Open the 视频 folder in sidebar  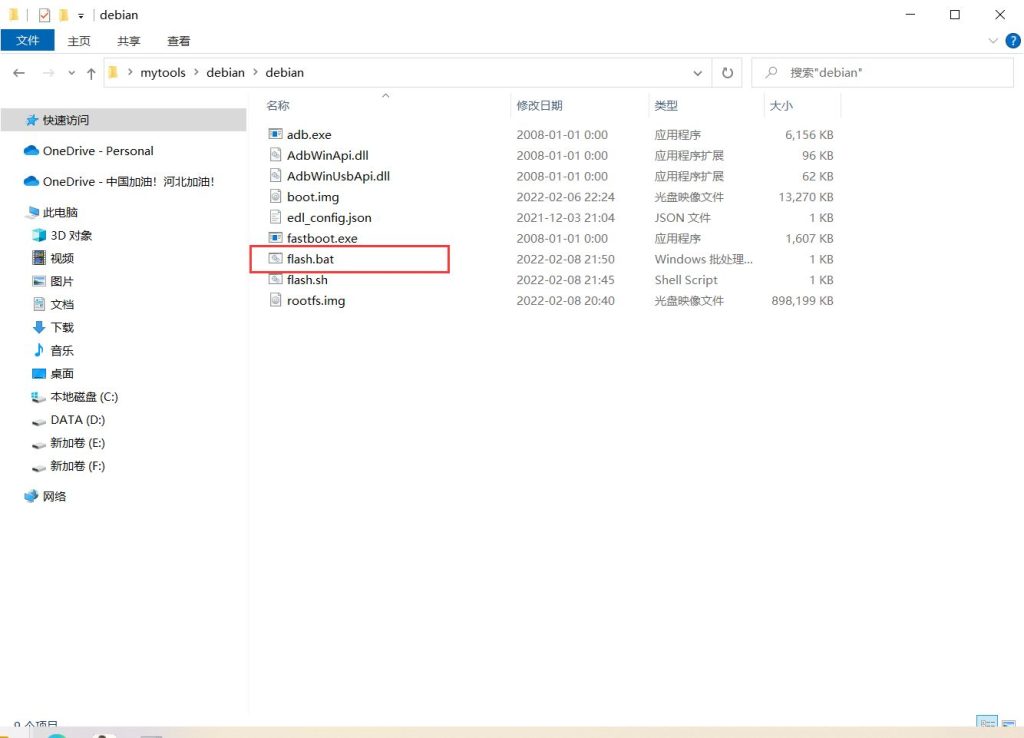[53, 258]
